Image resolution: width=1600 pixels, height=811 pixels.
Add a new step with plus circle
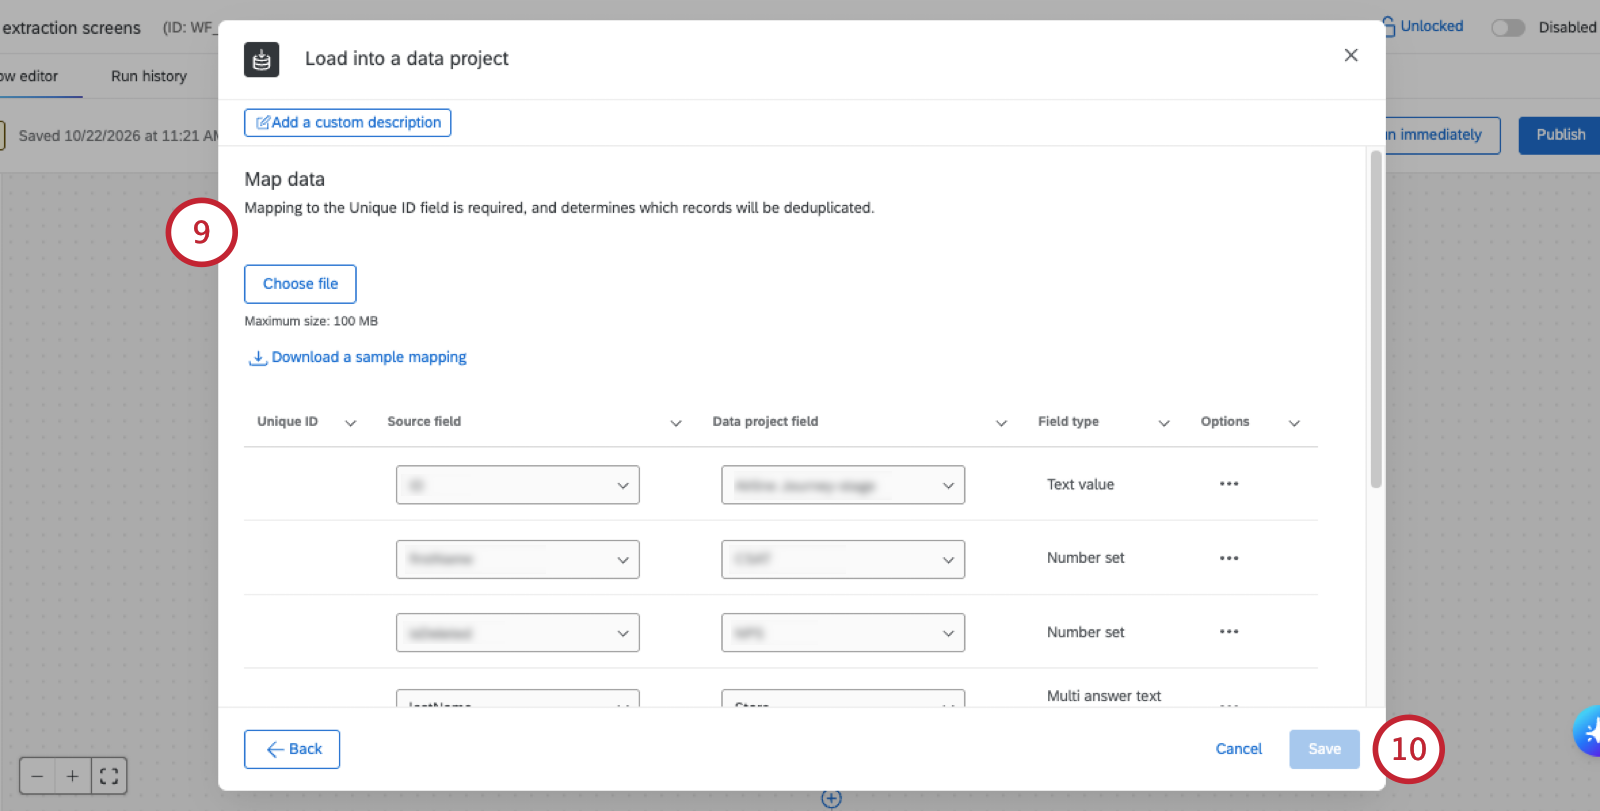[831, 799]
